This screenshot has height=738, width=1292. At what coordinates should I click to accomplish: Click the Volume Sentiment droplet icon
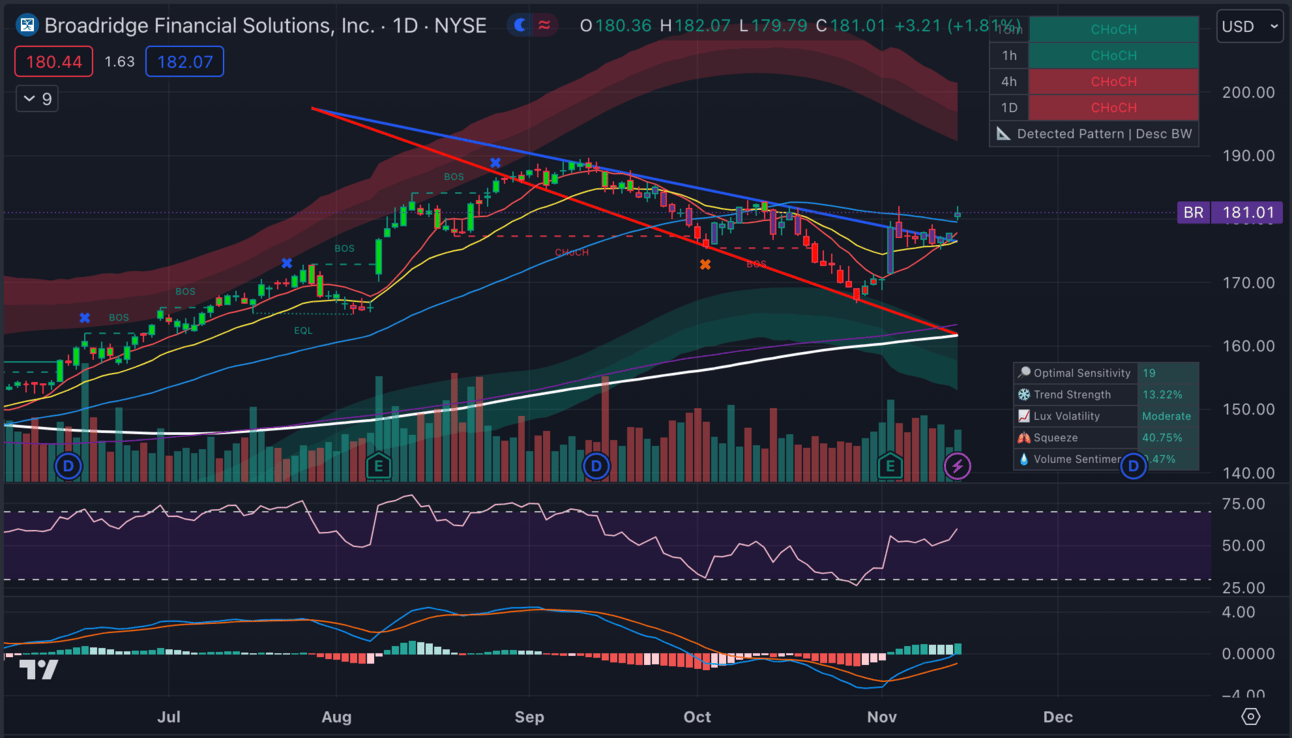tap(1024, 460)
